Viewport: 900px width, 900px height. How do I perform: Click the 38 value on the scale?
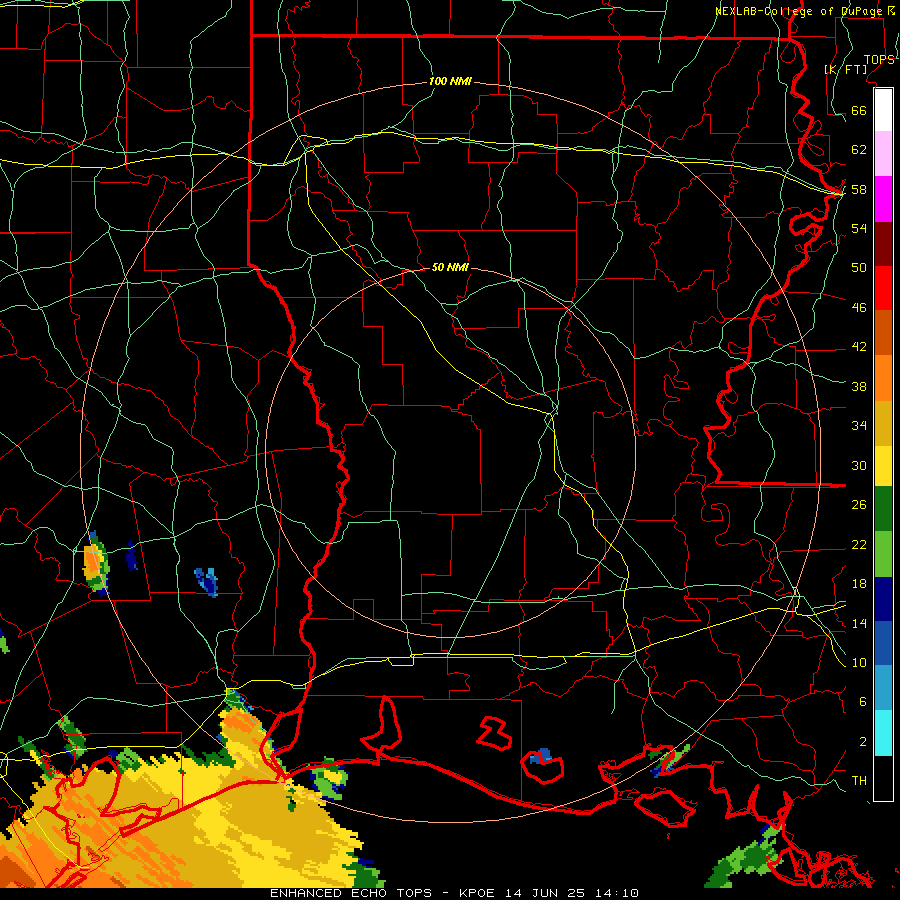pos(859,386)
